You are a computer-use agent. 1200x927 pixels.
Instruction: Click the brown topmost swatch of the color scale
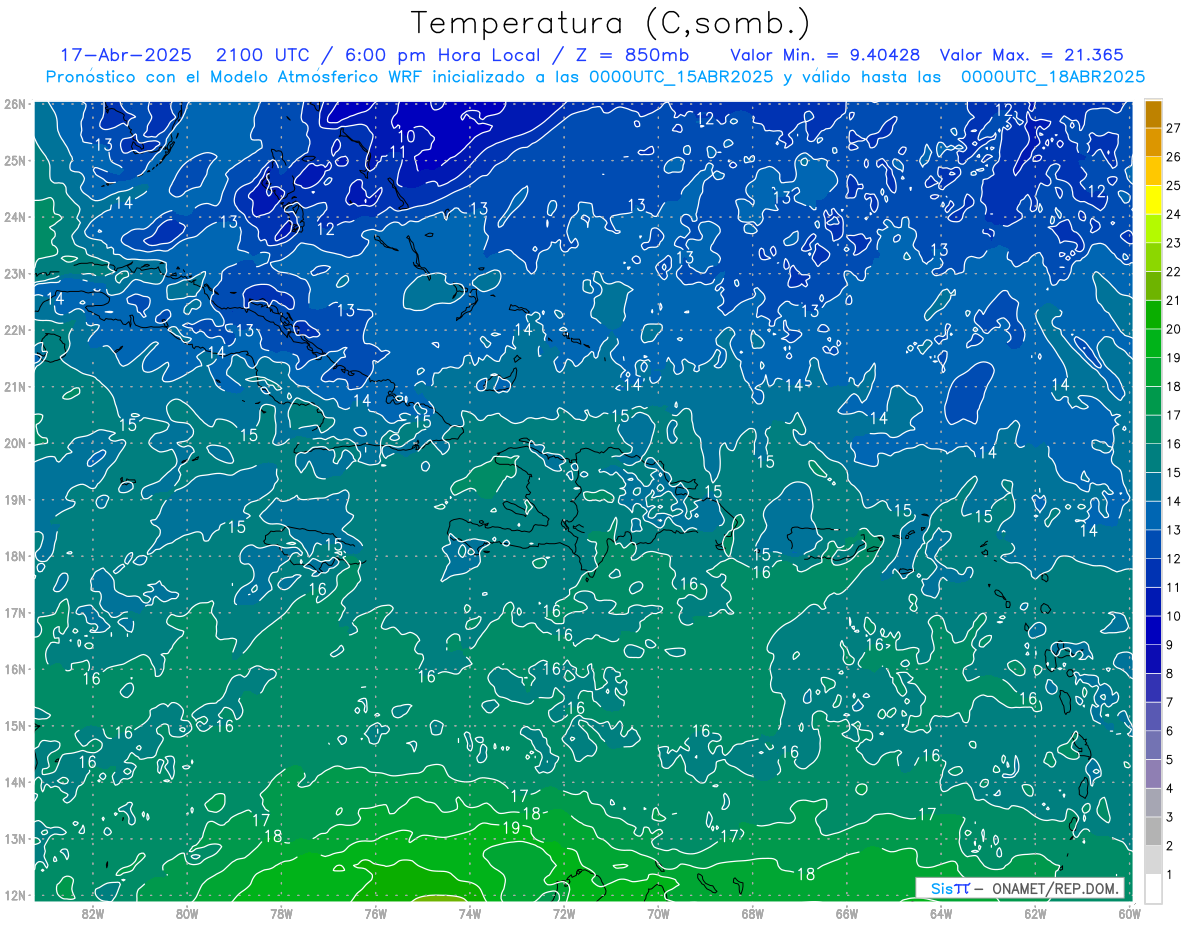(1153, 114)
